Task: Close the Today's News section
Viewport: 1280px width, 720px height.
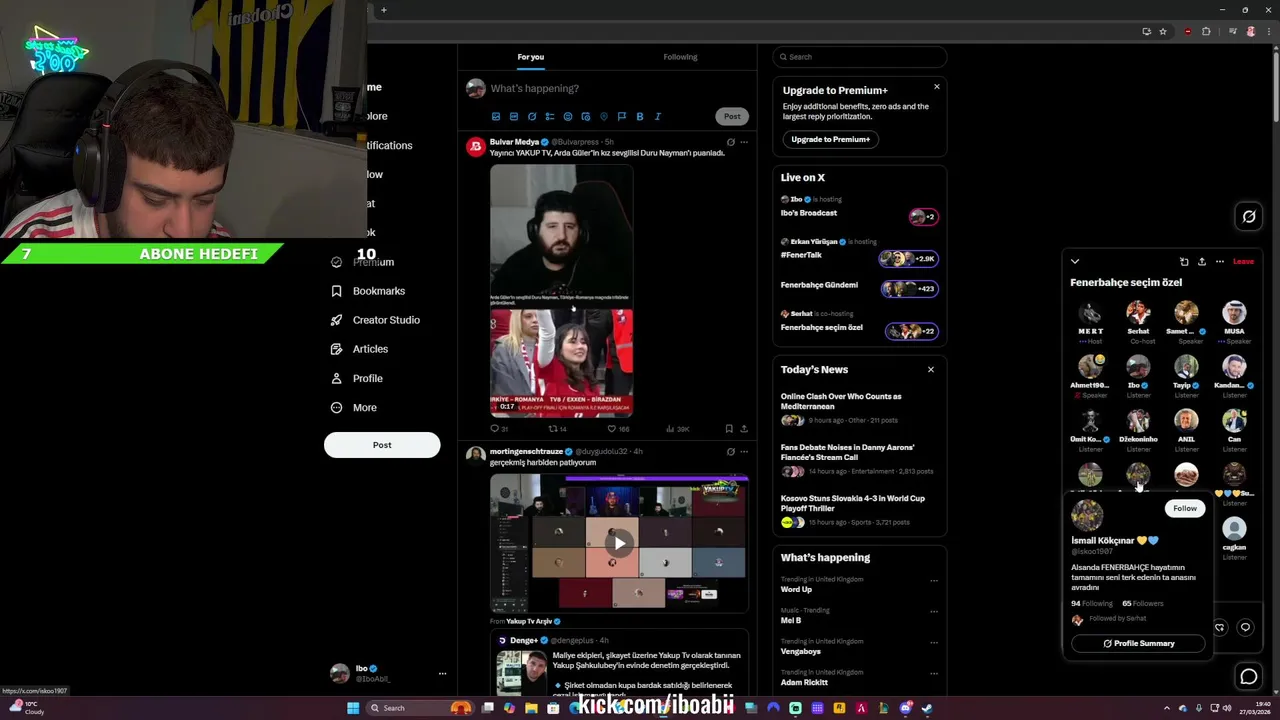Action: pyautogui.click(x=930, y=370)
